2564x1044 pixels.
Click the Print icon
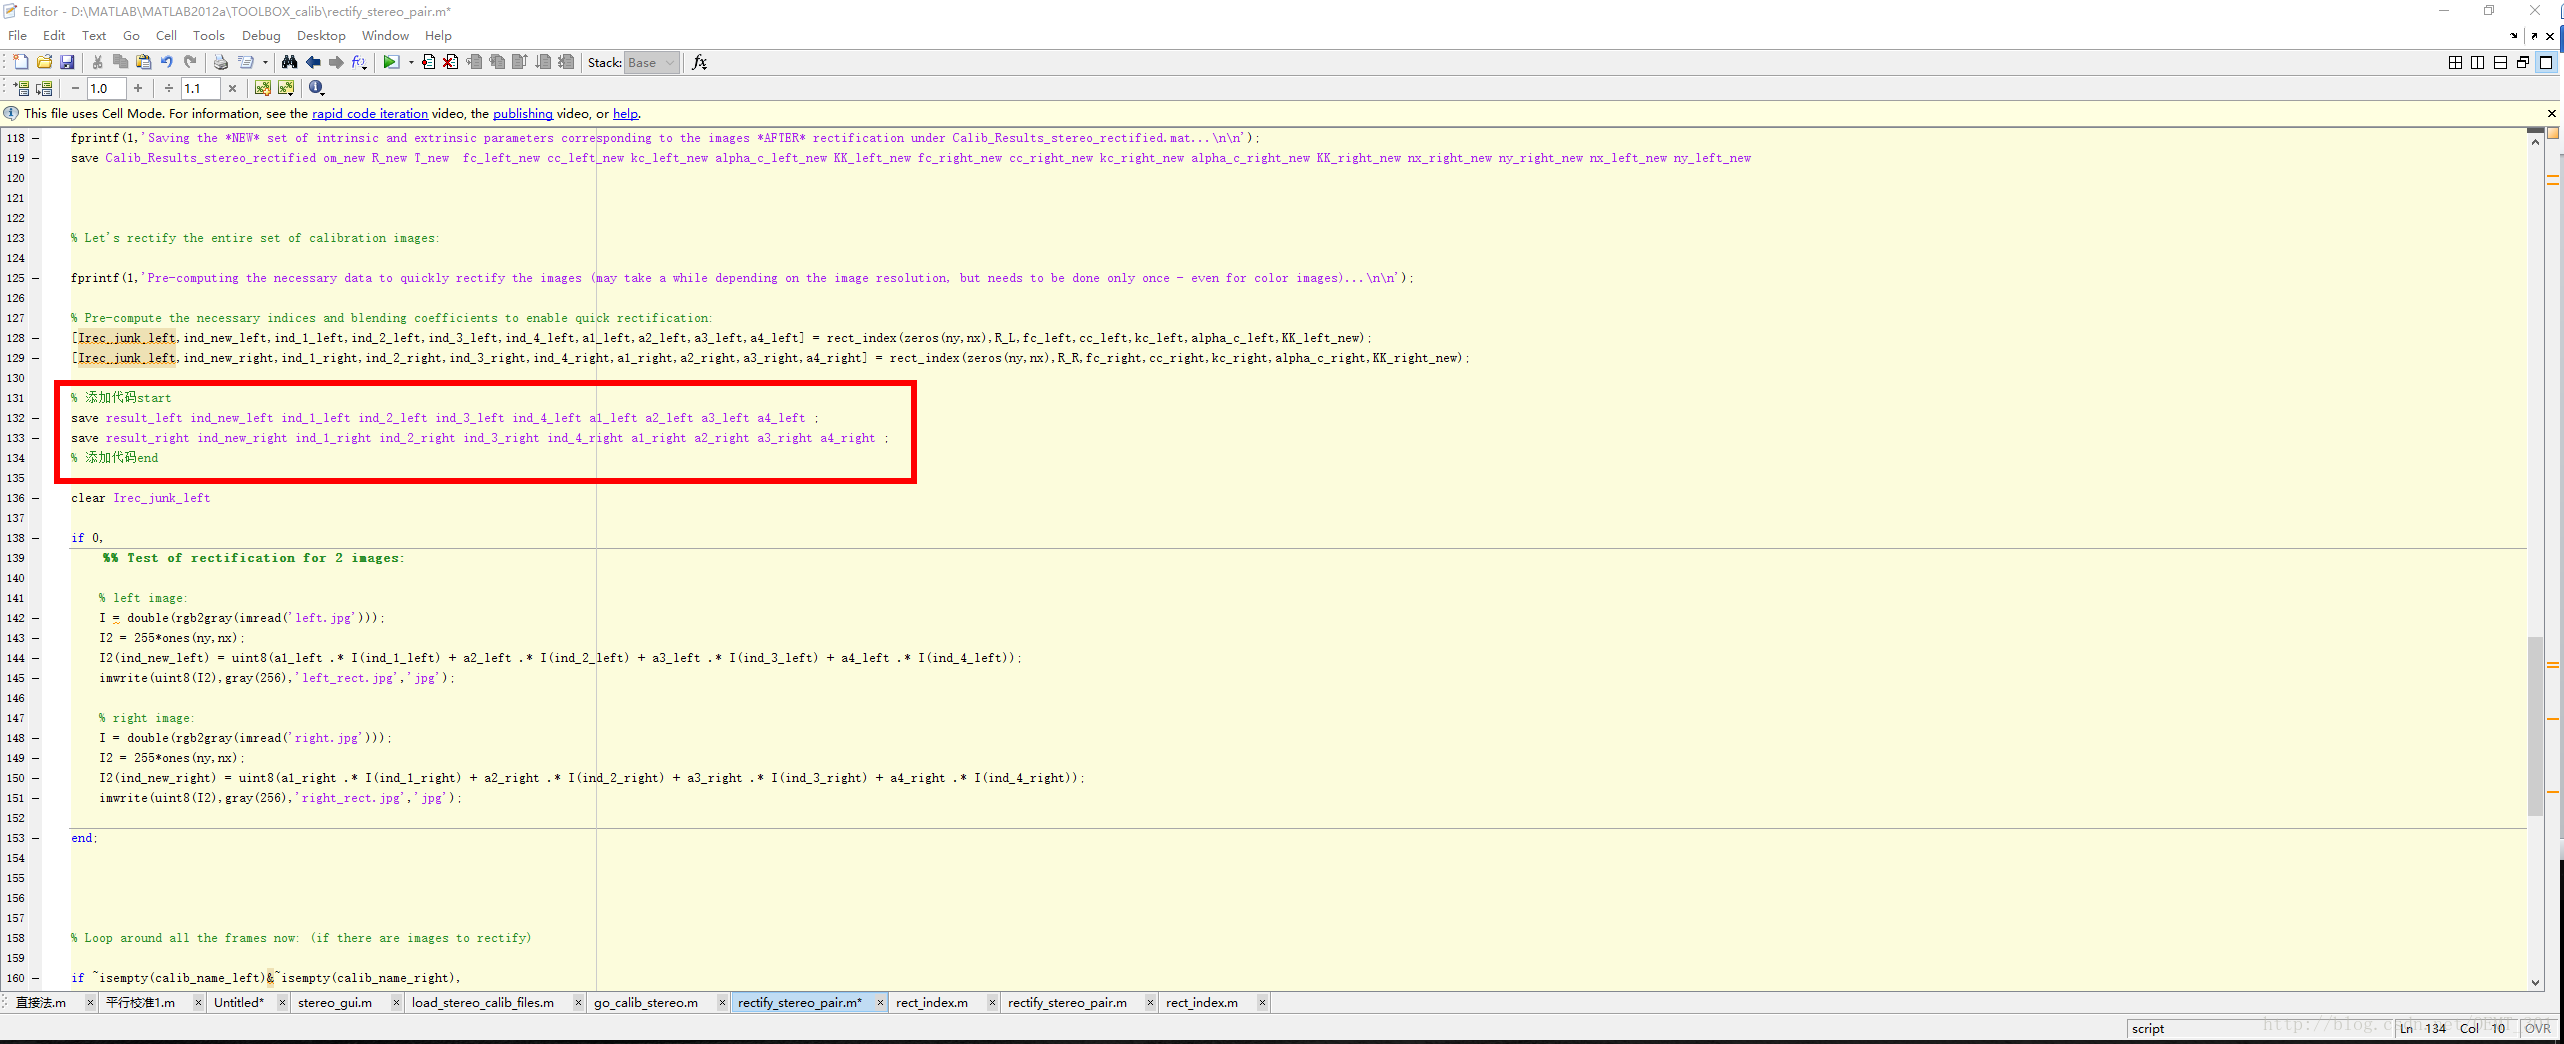[x=220, y=62]
